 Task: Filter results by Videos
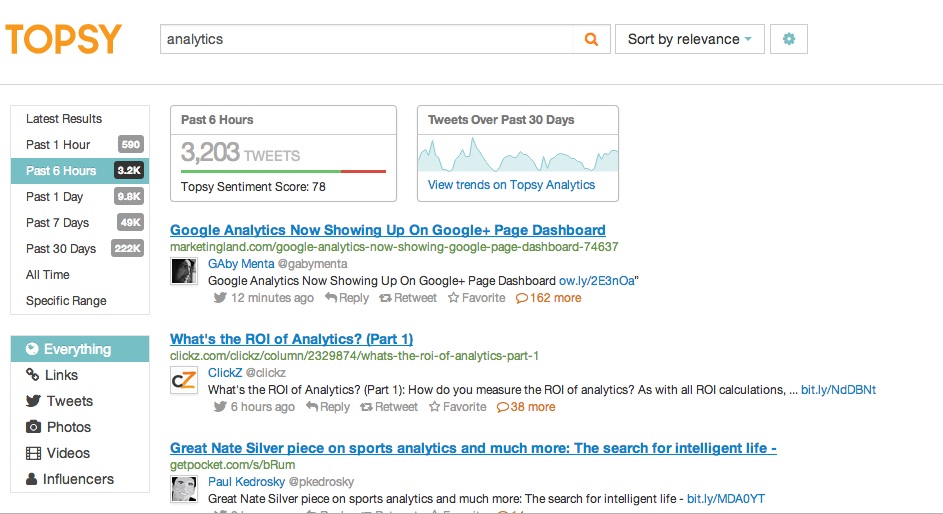coord(80,453)
